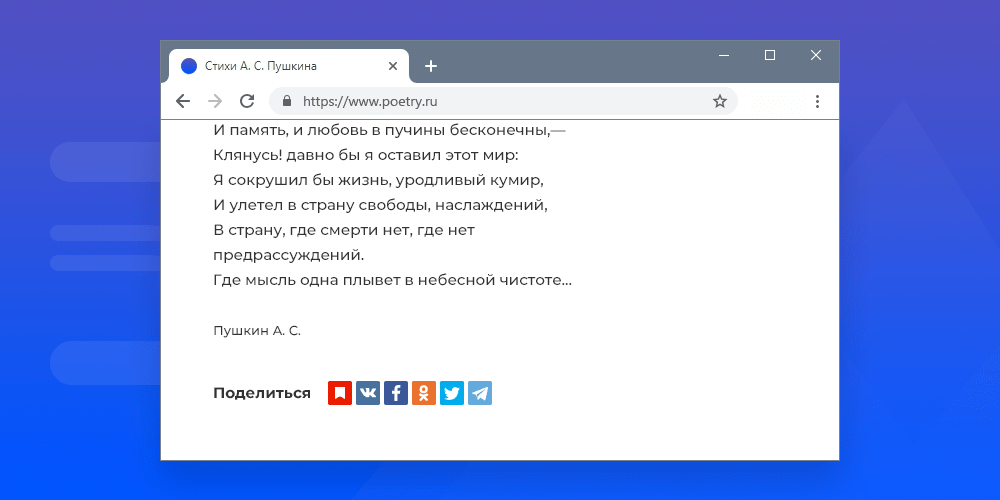Image resolution: width=1000 pixels, height=500 pixels.
Task: Close the browser window
Action: pos(816,55)
